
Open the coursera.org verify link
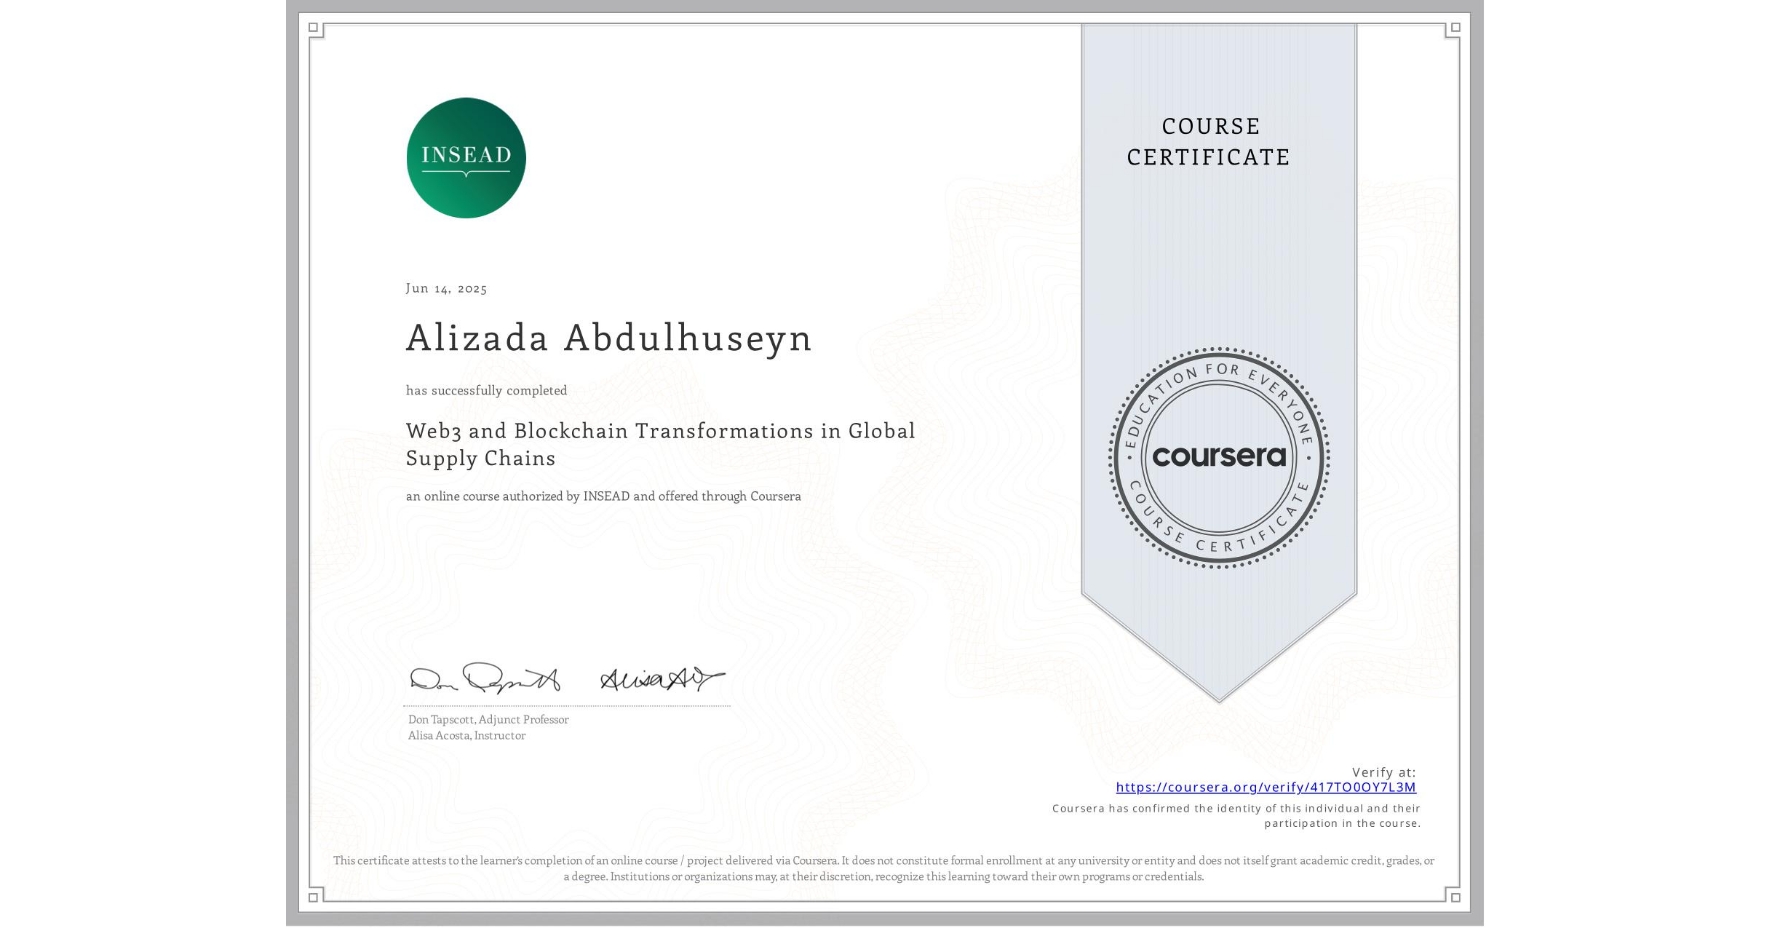(x=1266, y=787)
